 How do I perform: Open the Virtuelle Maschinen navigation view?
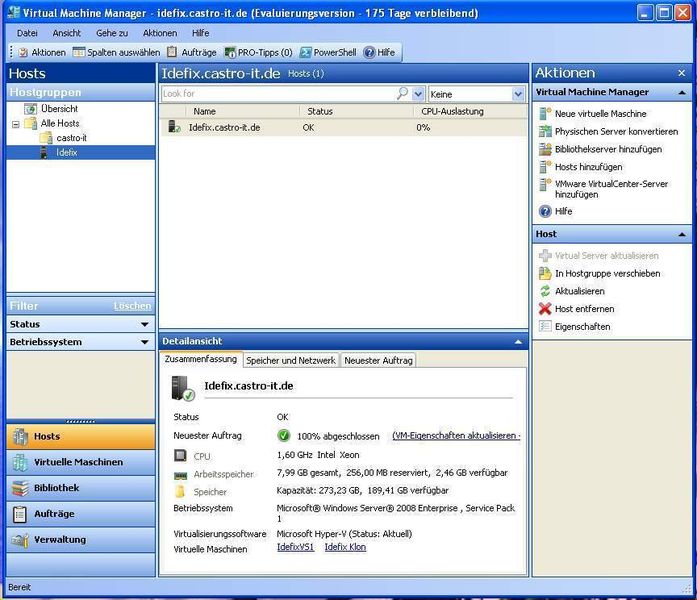80,462
